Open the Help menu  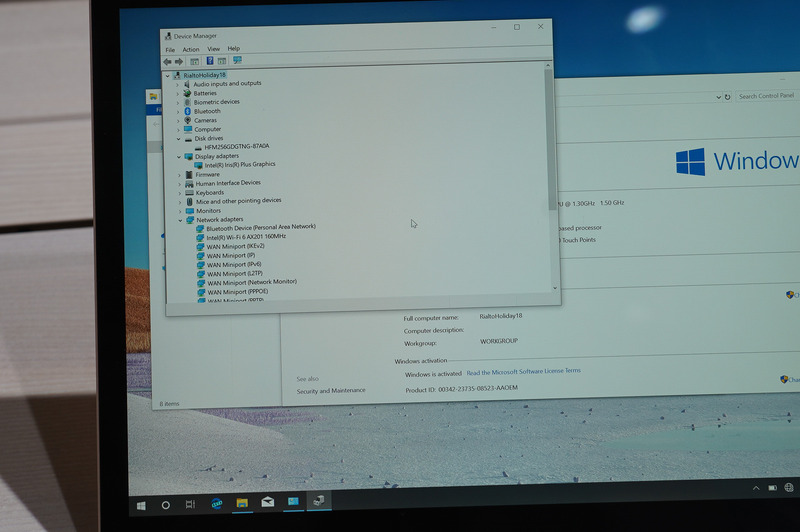pos(234,48)
